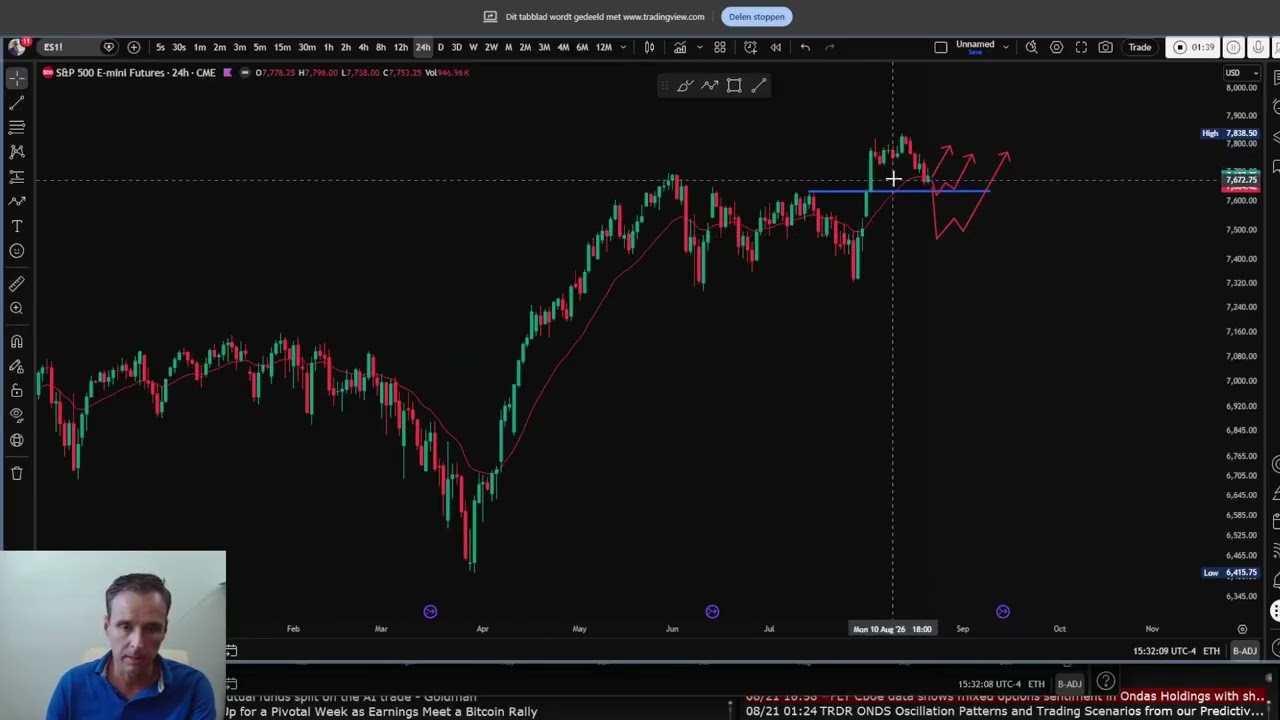
Task: Delete drawings with the trash icon
Action: coord(17,473)
